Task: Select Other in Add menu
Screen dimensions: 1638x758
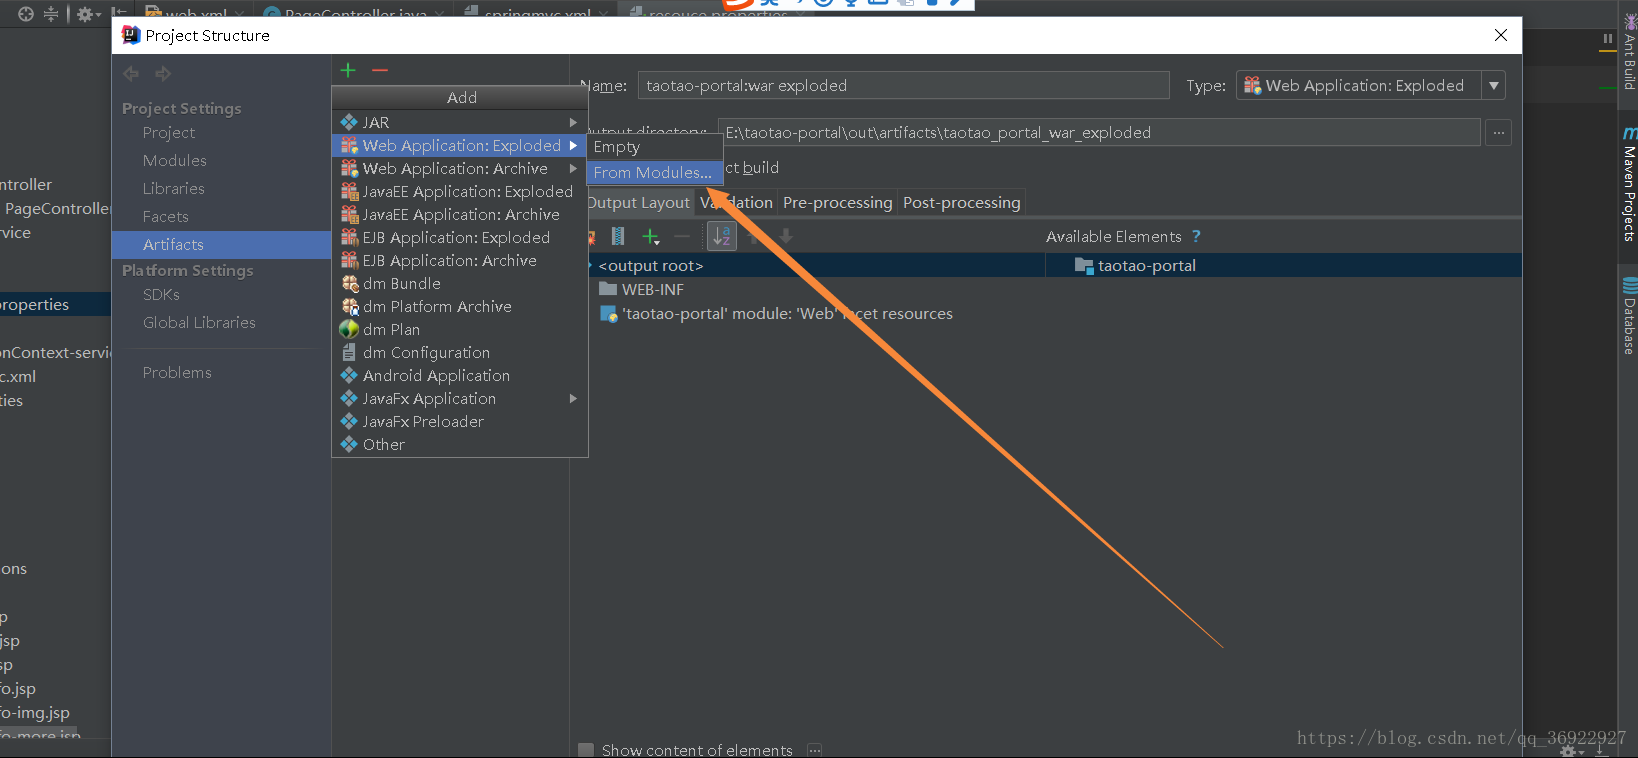Action: [x=460, y=444]
